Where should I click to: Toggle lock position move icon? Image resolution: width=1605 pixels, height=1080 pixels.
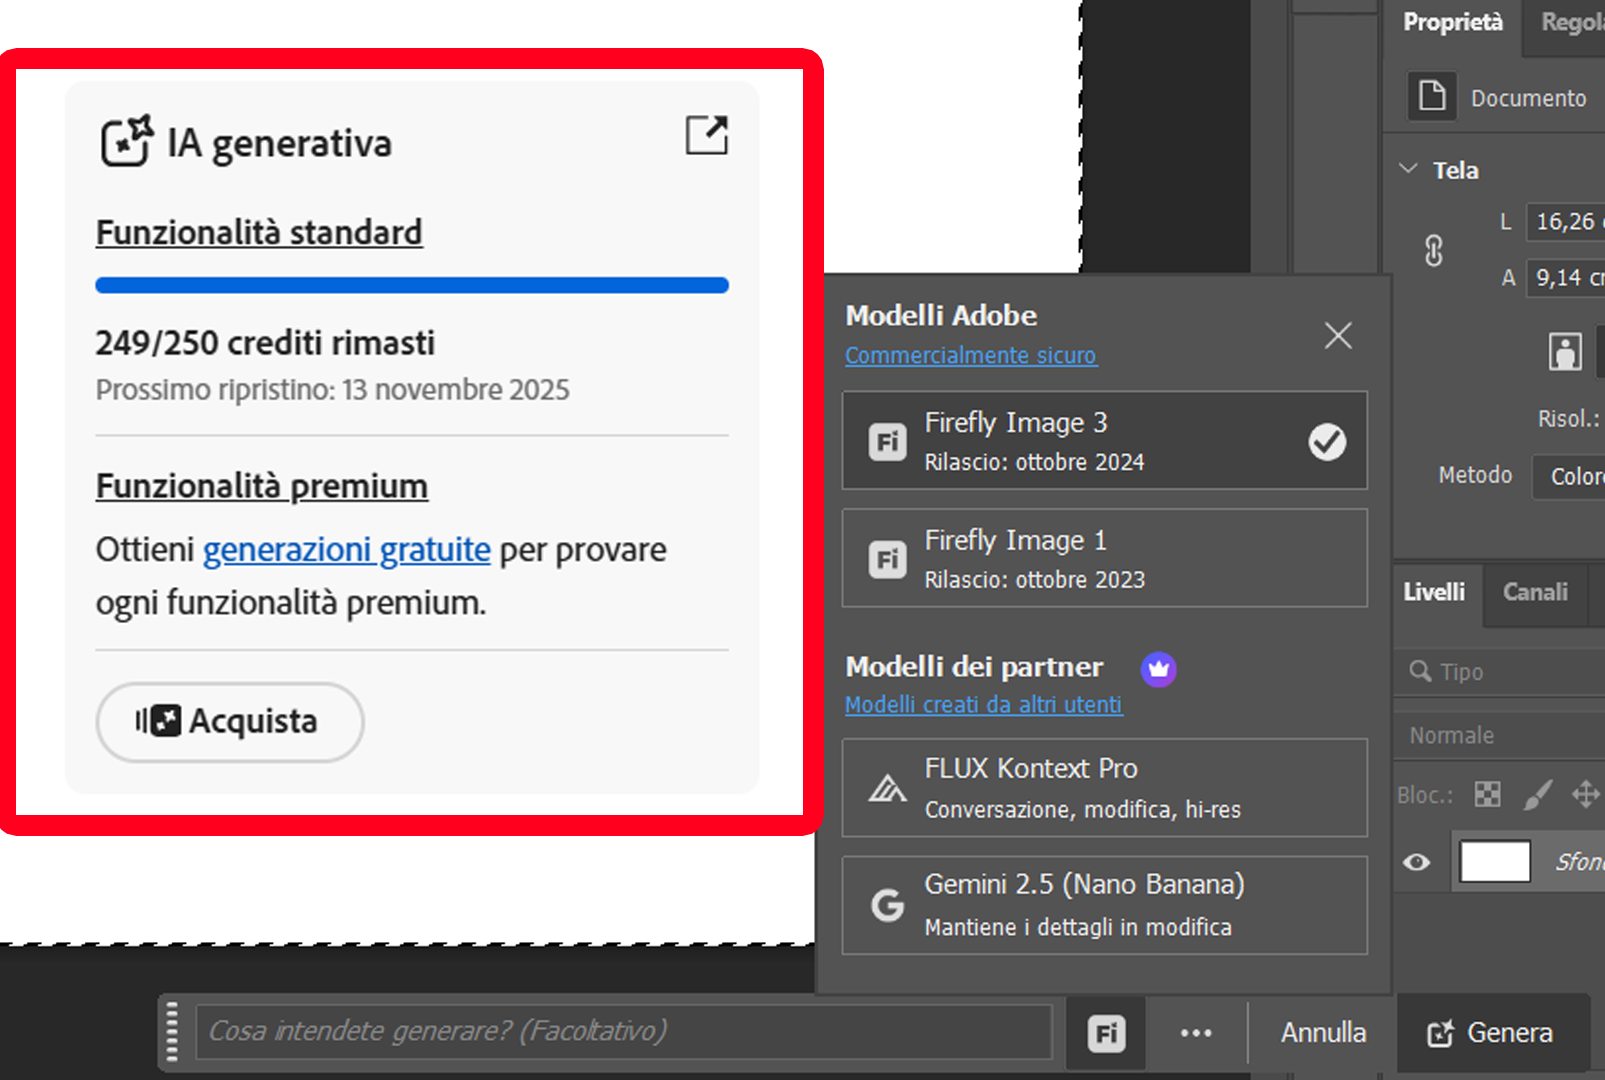1586,795
